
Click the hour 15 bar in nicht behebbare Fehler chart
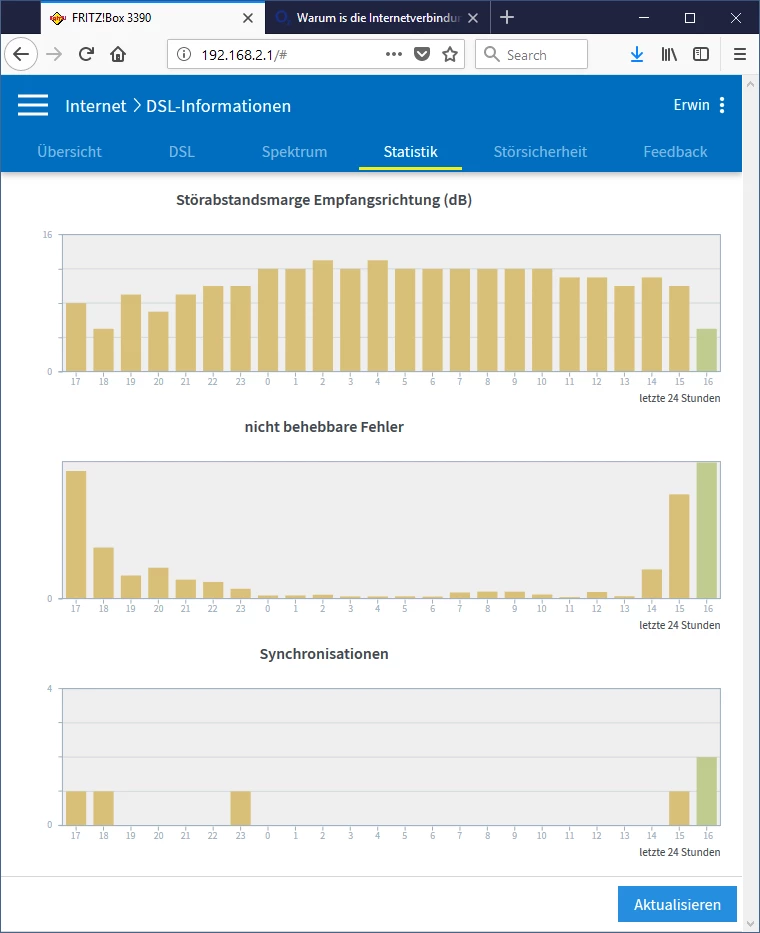coord(679,546)
